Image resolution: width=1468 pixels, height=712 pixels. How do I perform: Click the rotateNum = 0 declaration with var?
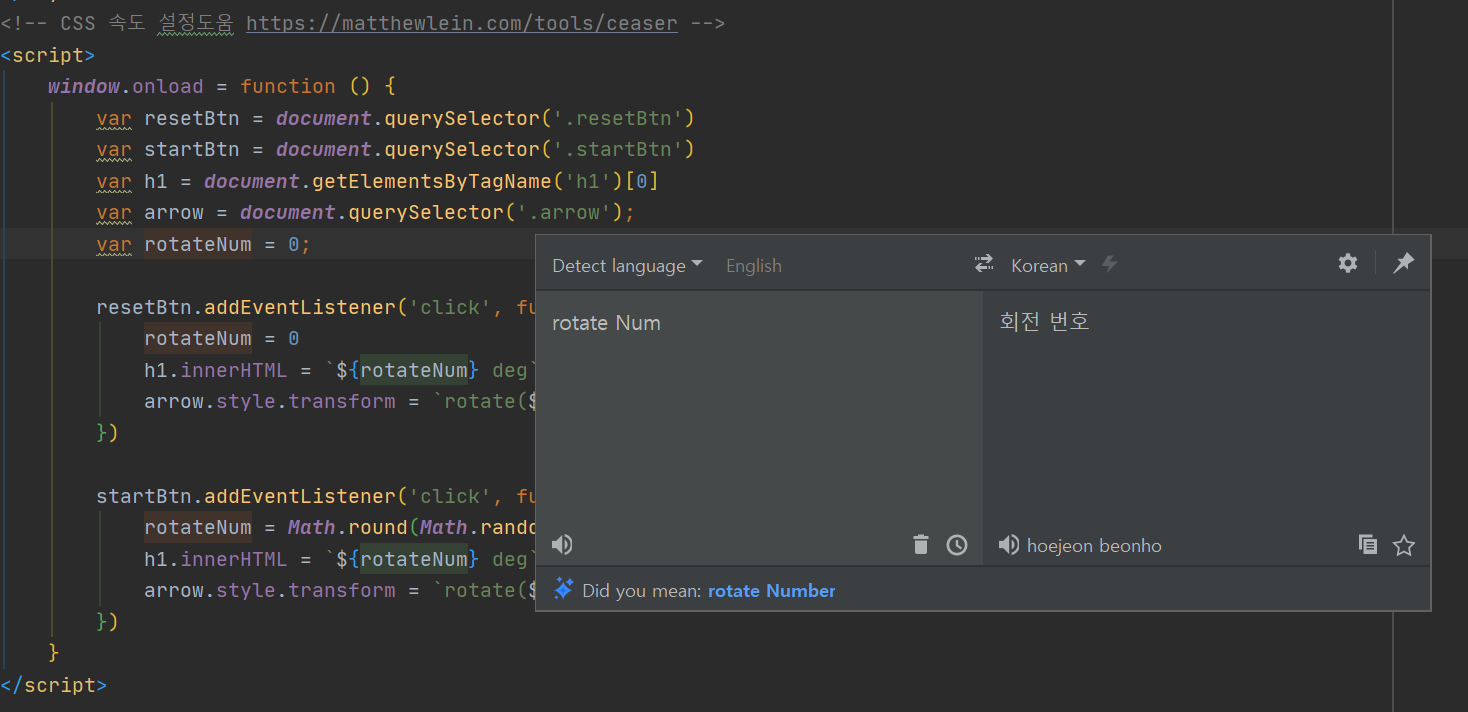(203, 244)
